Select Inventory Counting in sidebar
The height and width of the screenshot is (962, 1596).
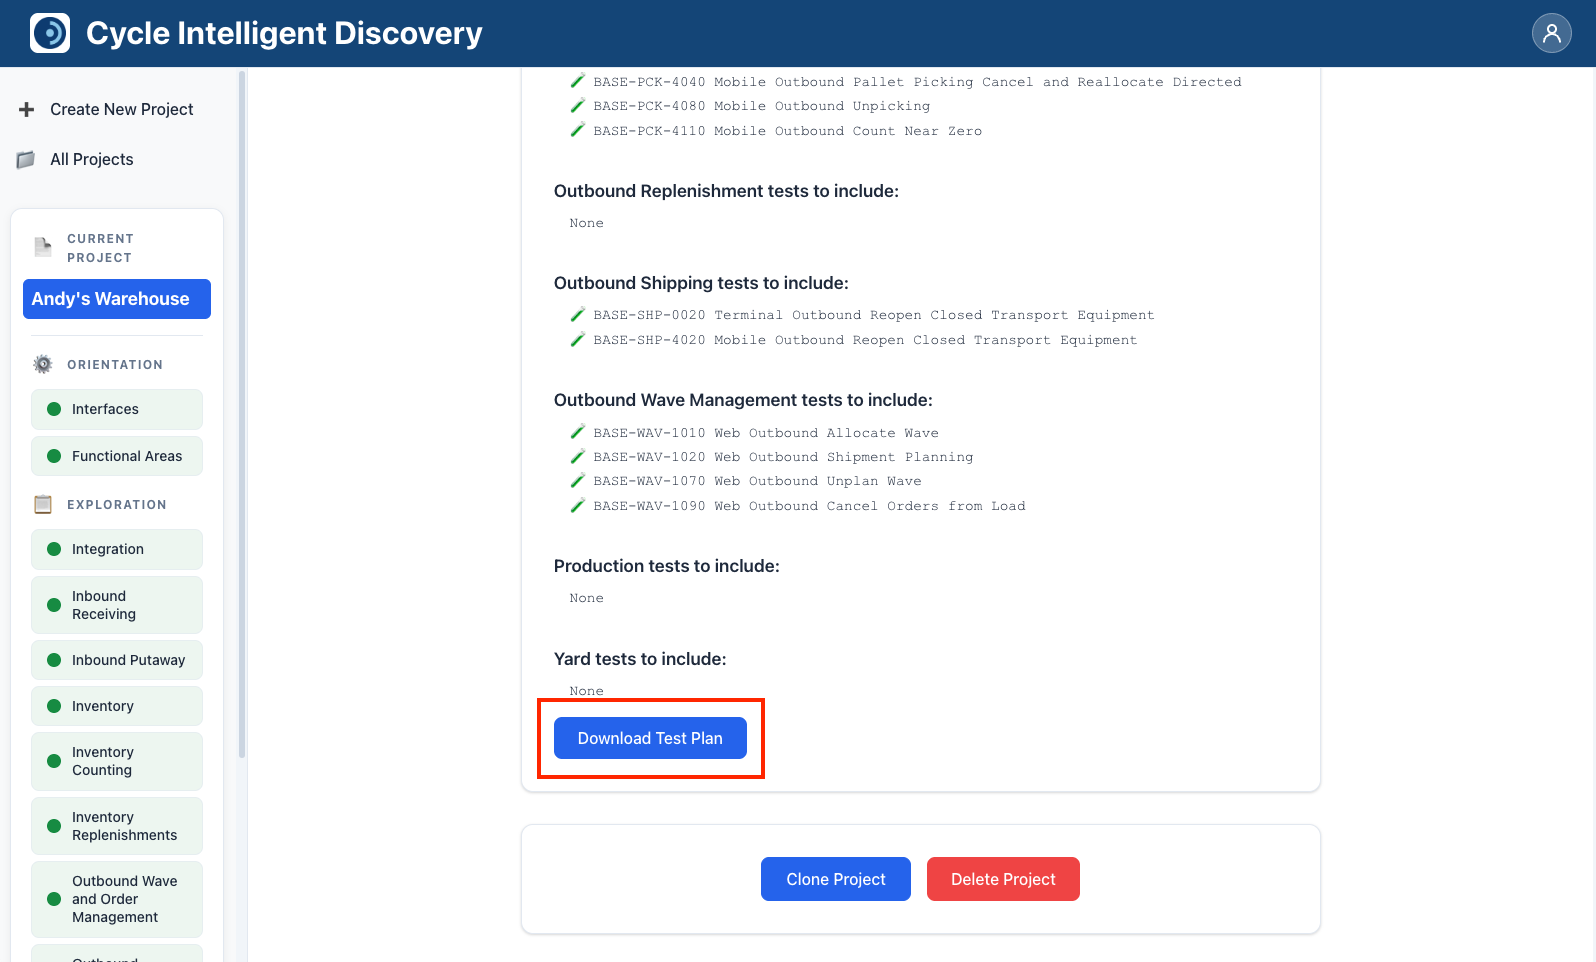click(x=116, y=761)
